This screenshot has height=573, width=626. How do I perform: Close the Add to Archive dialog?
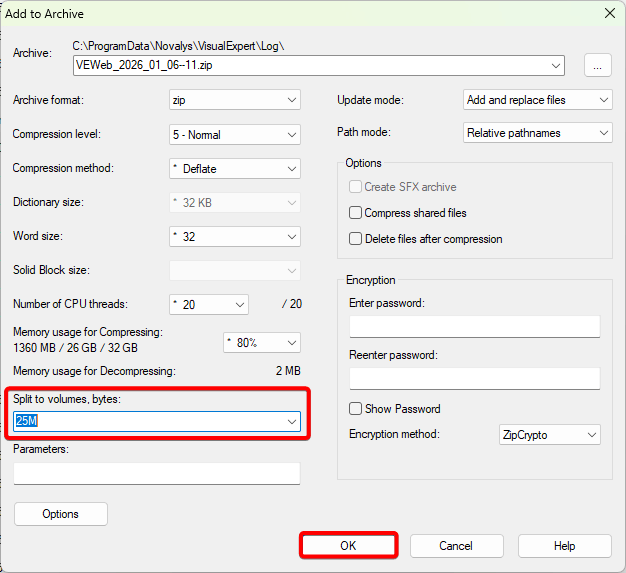609,14
